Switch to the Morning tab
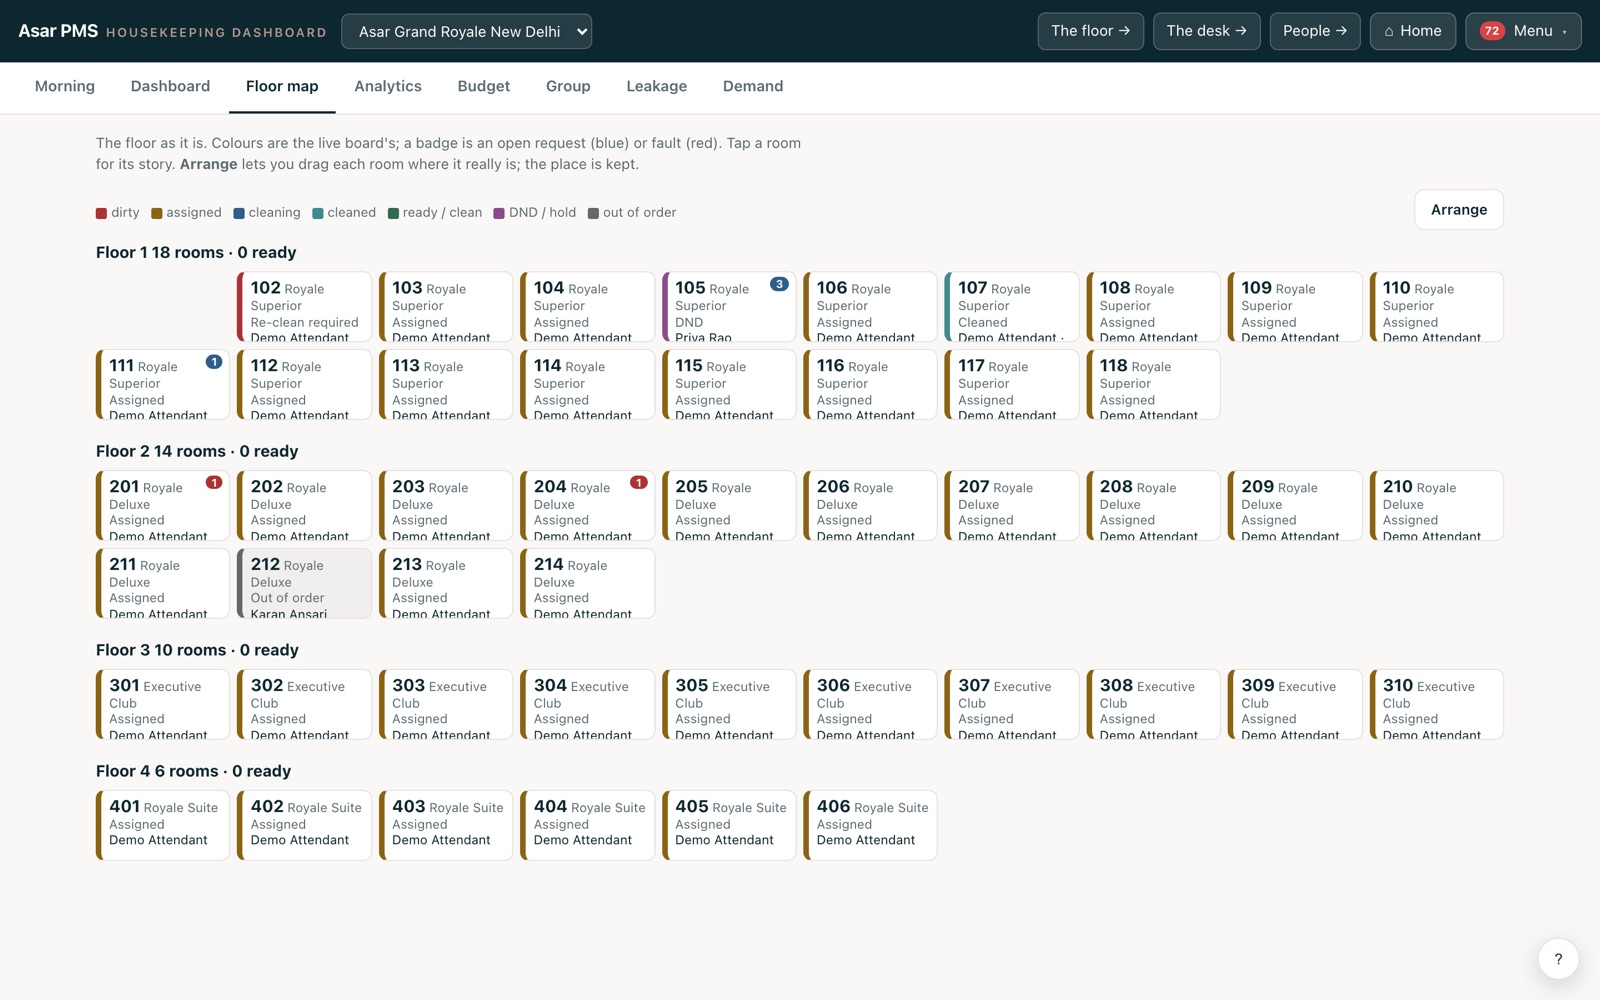 (x=65, y=86)
